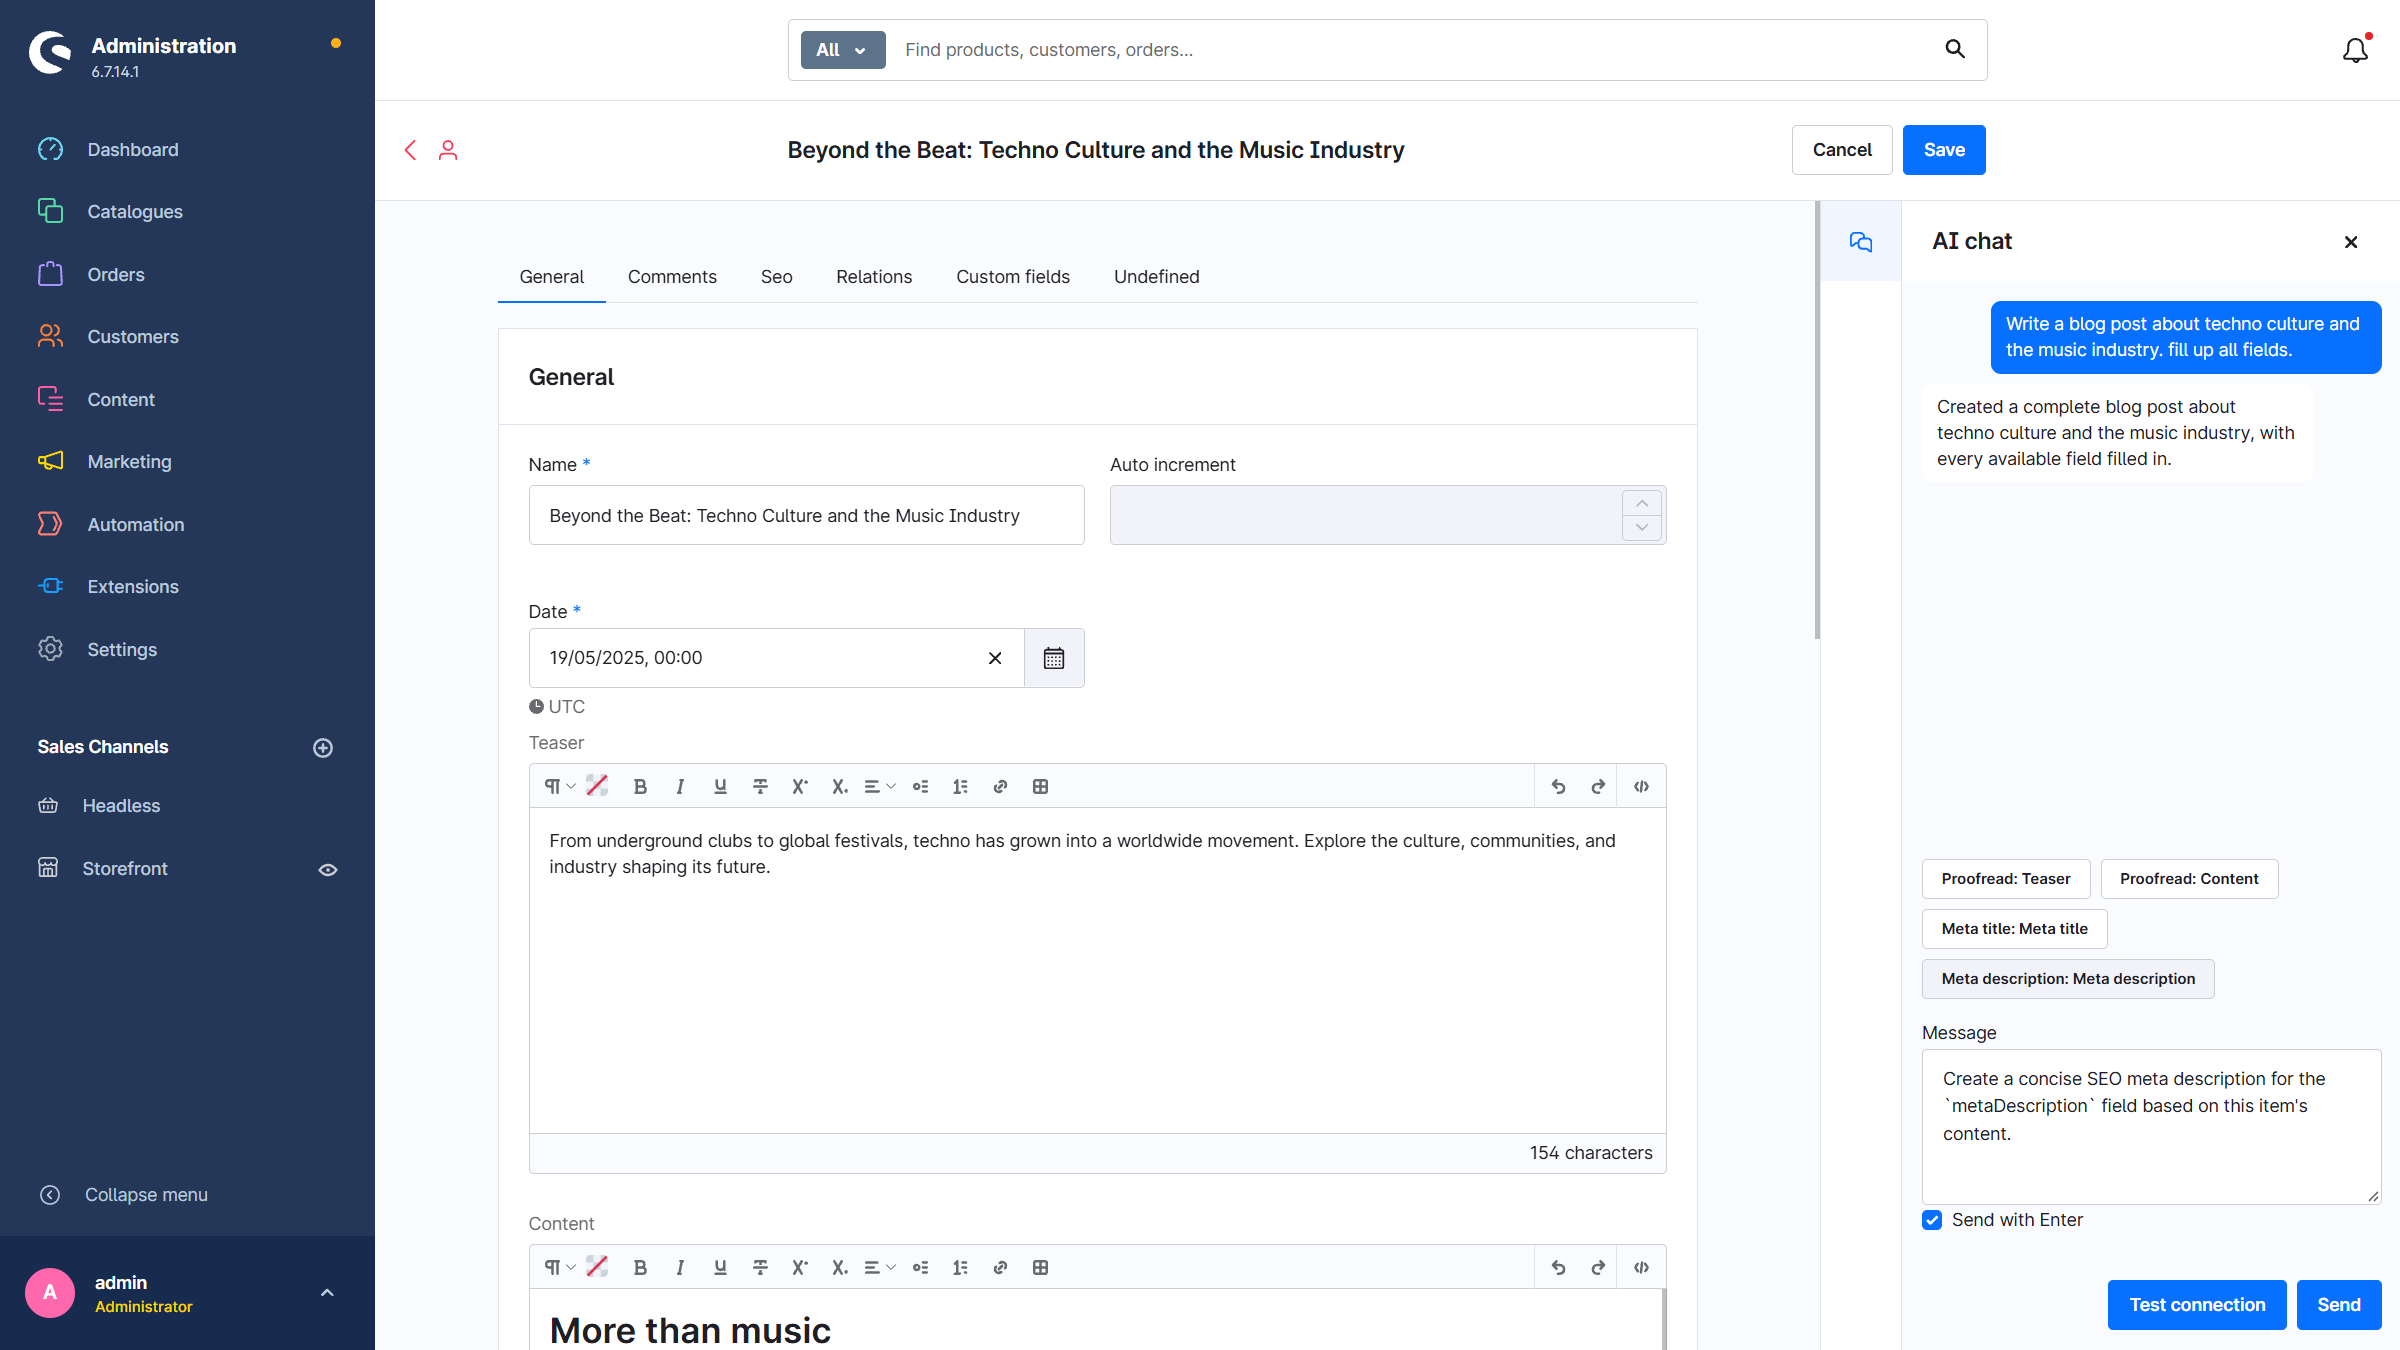Image resolution: width=2400 pixels, height=1350 pixels.
Task: Click the Cancel button
Action: (1842, 150)
